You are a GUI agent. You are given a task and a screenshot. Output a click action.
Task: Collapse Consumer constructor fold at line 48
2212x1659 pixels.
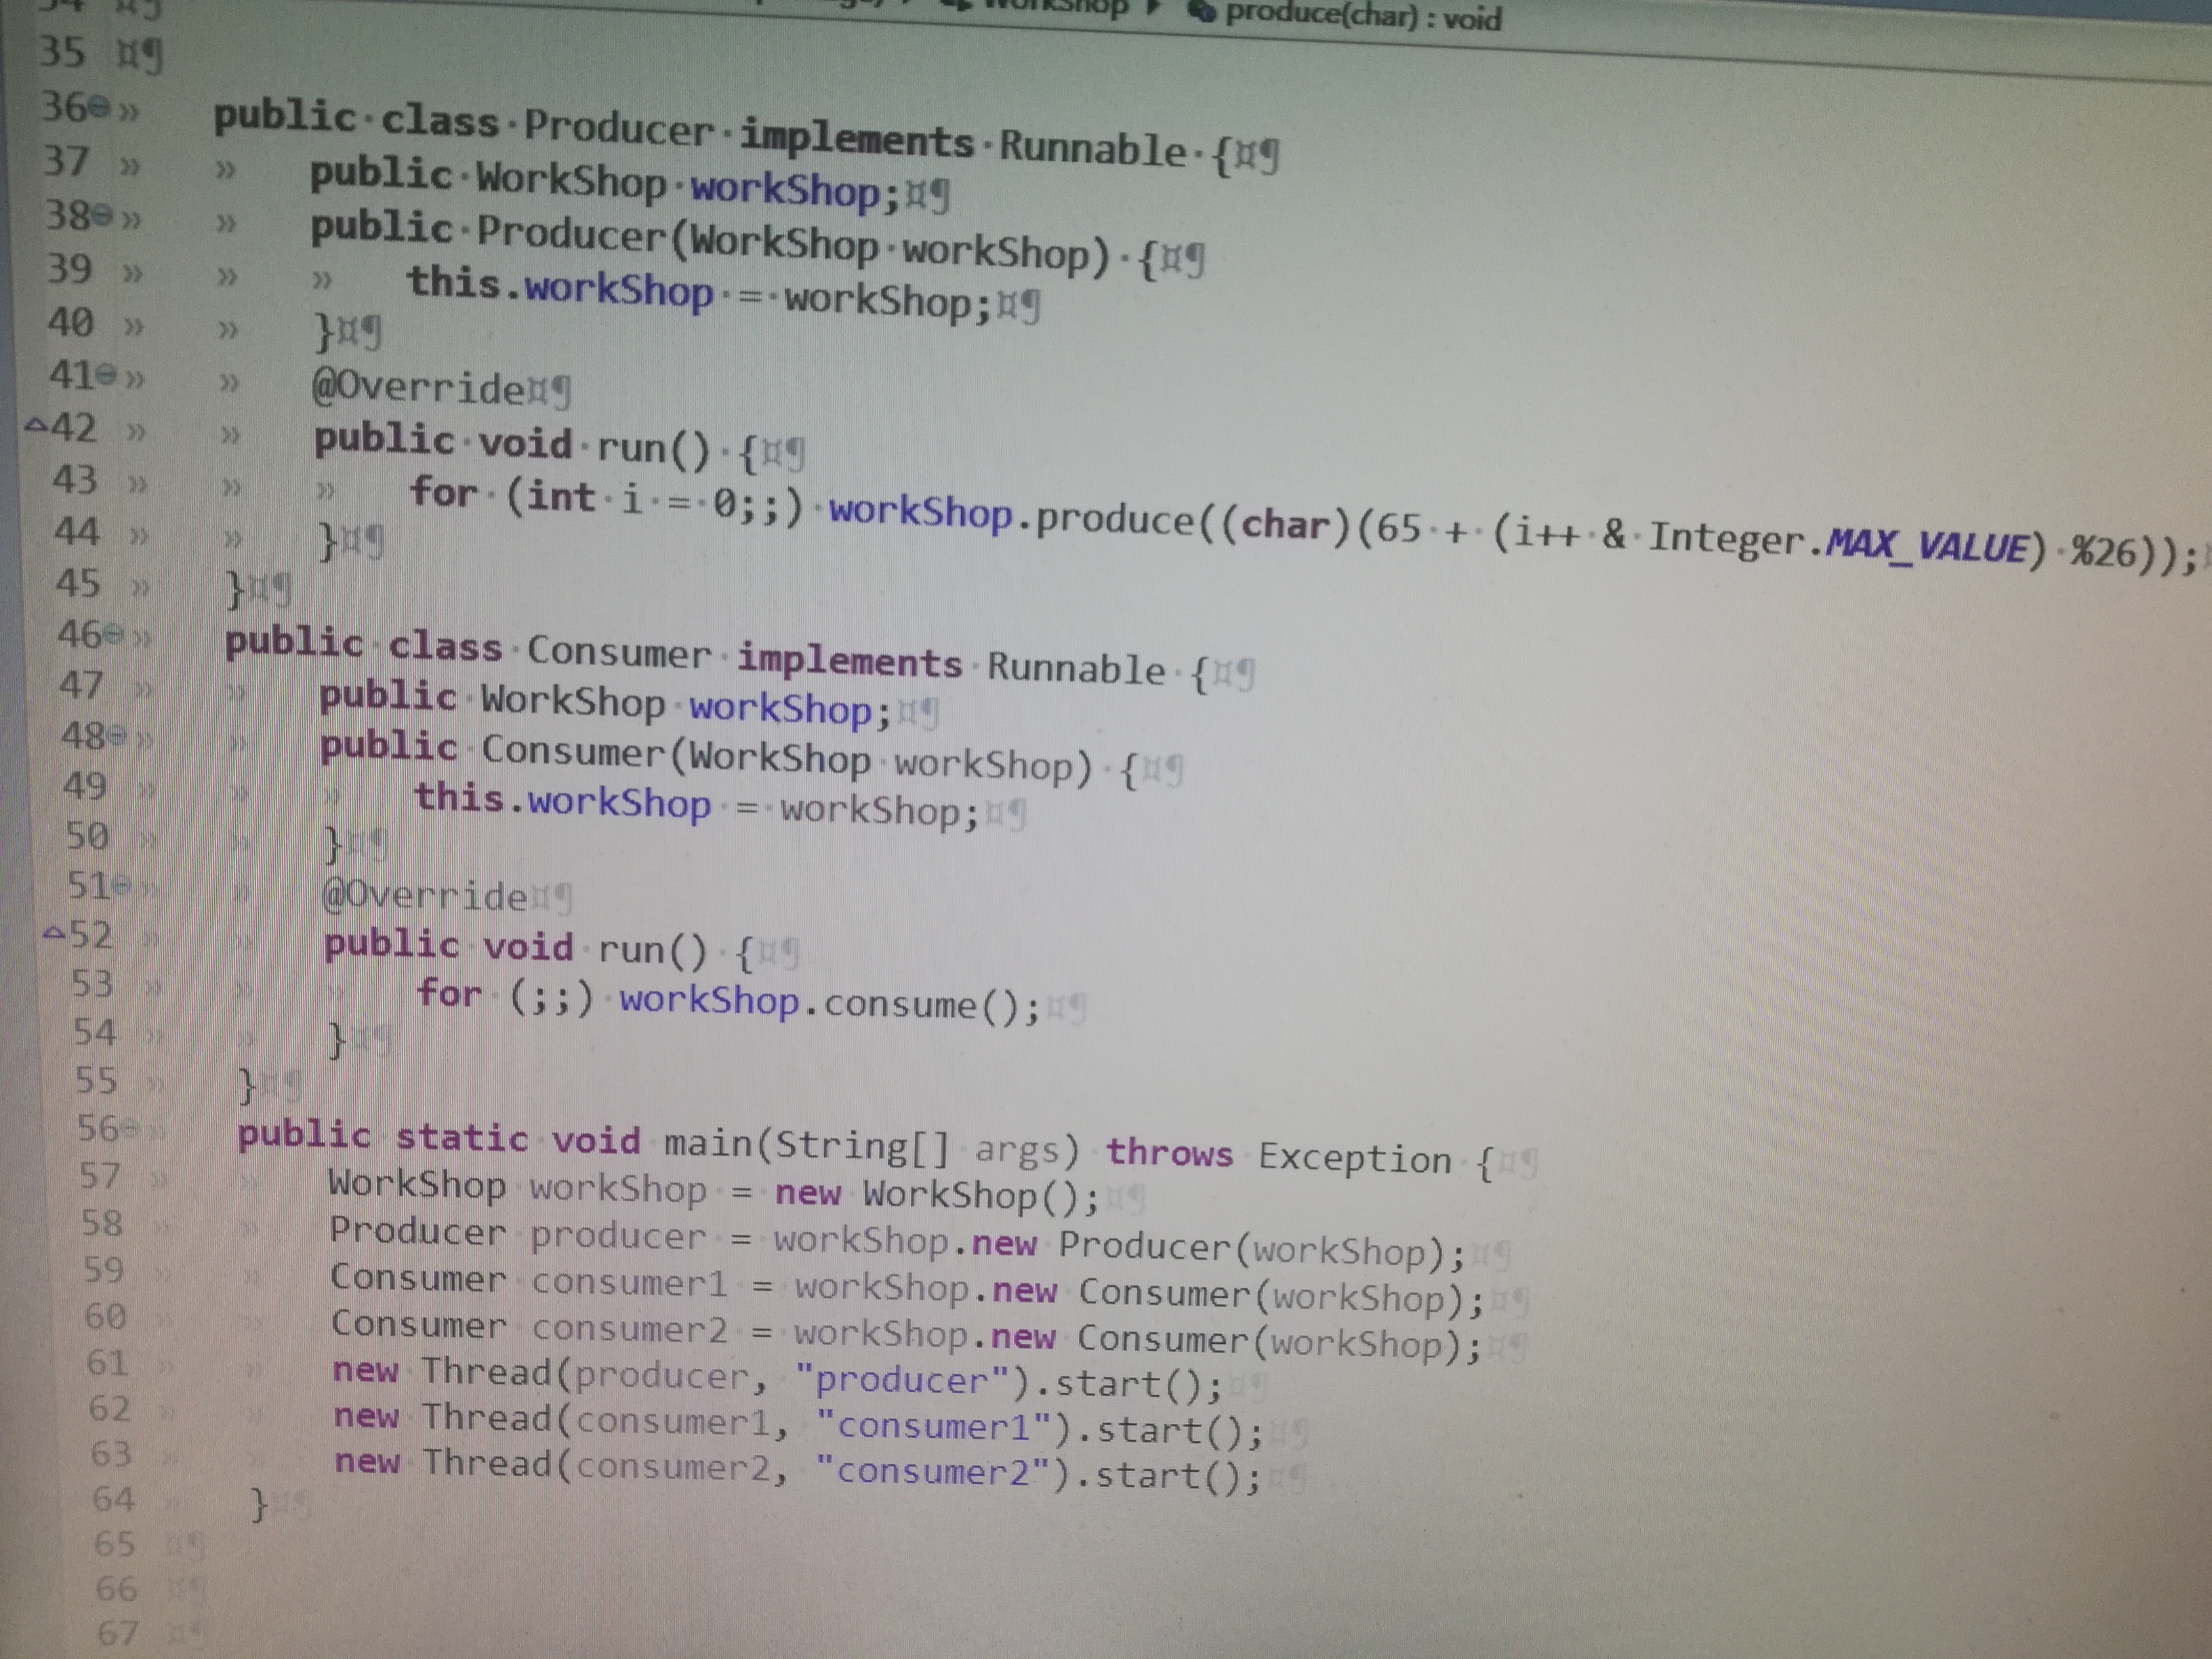point(118,736)
